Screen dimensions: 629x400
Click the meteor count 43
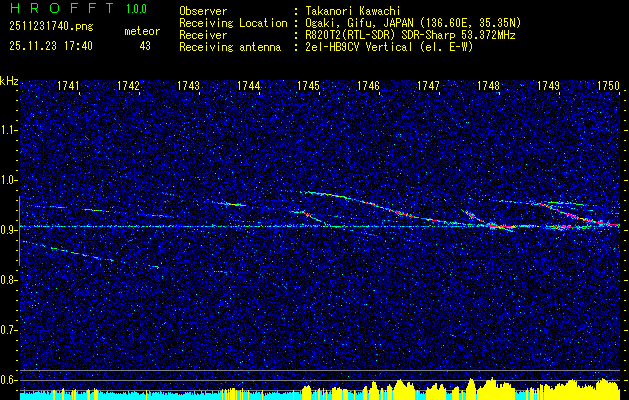(145, 46)
